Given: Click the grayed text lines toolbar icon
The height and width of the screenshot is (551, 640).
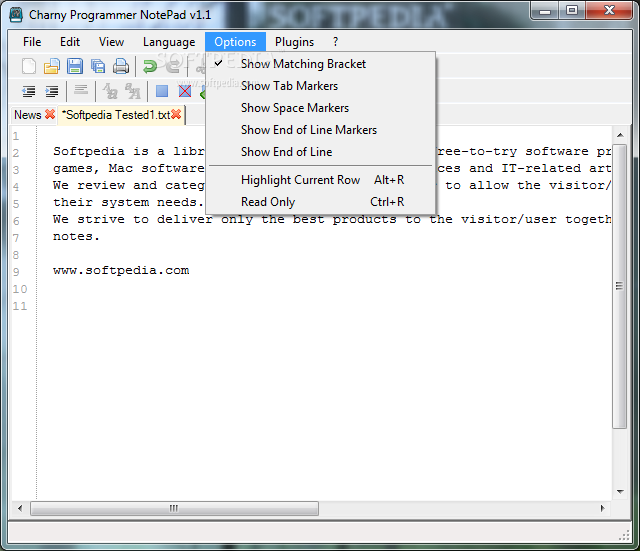Looking at the screenshot, I should pyautogui.click(x=81, y=90).
